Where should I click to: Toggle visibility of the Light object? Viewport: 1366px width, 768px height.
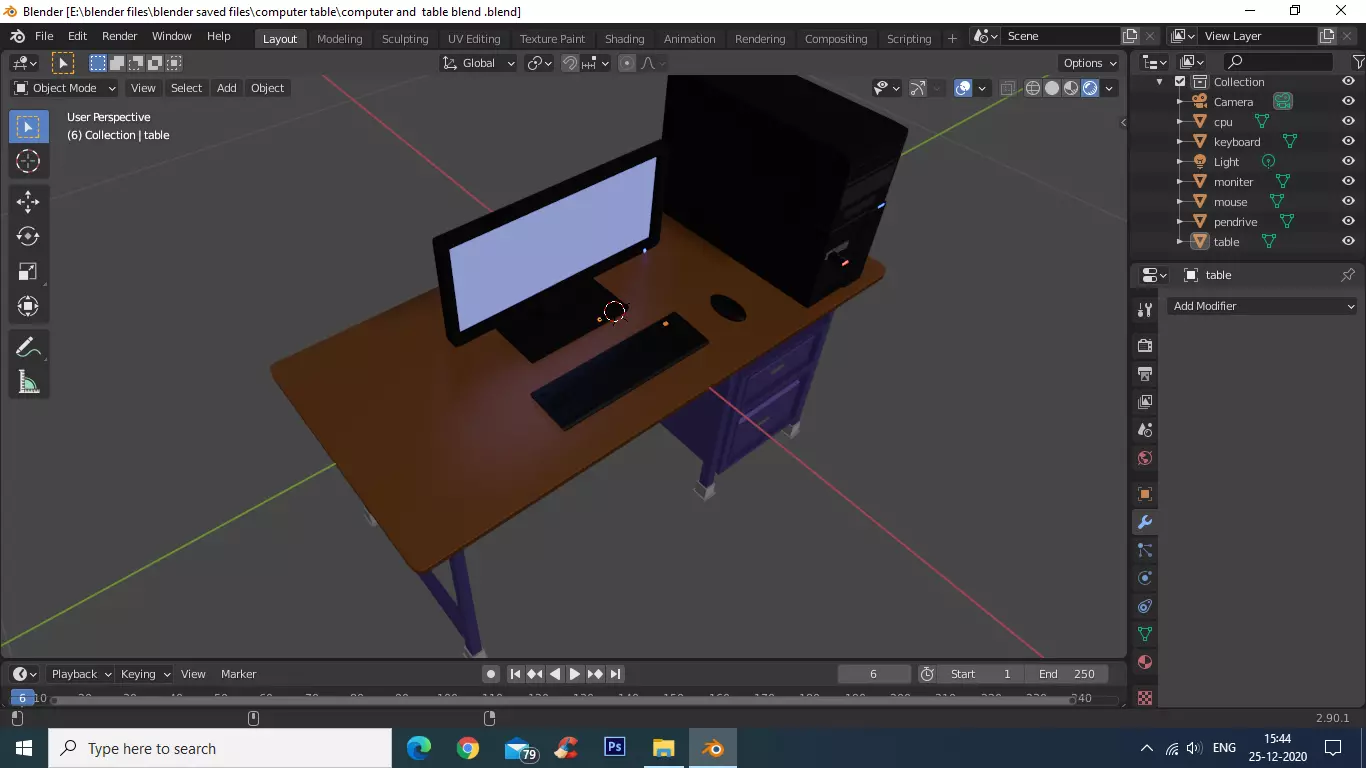point(1348,161)
